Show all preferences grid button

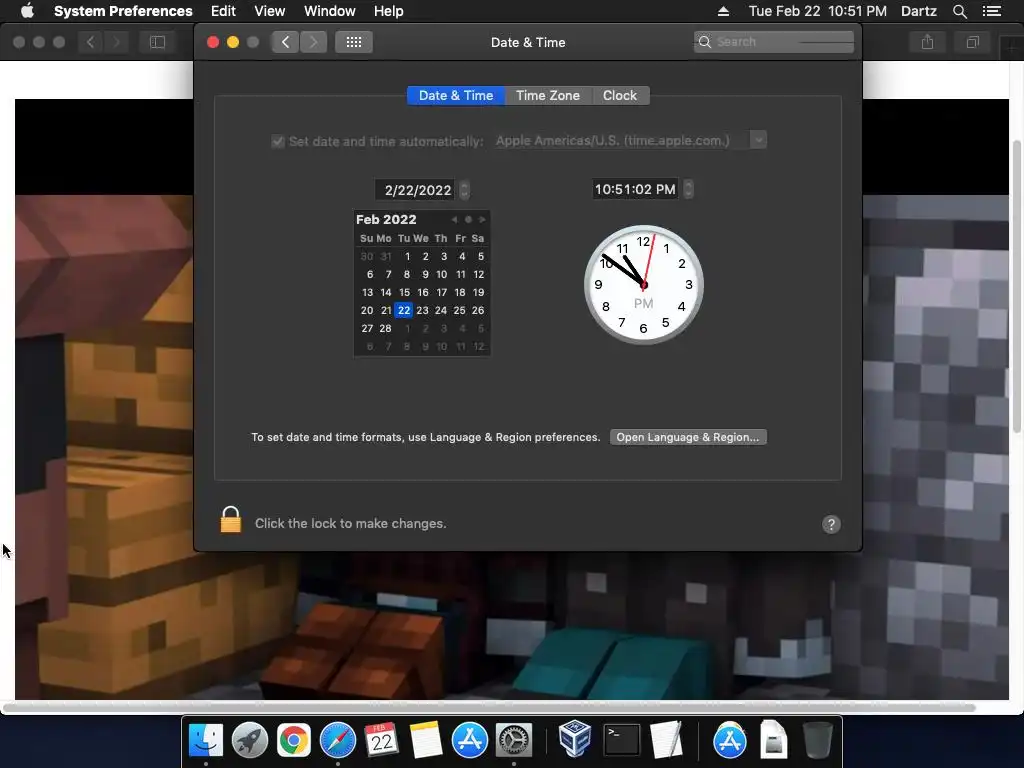pos(354,42)
